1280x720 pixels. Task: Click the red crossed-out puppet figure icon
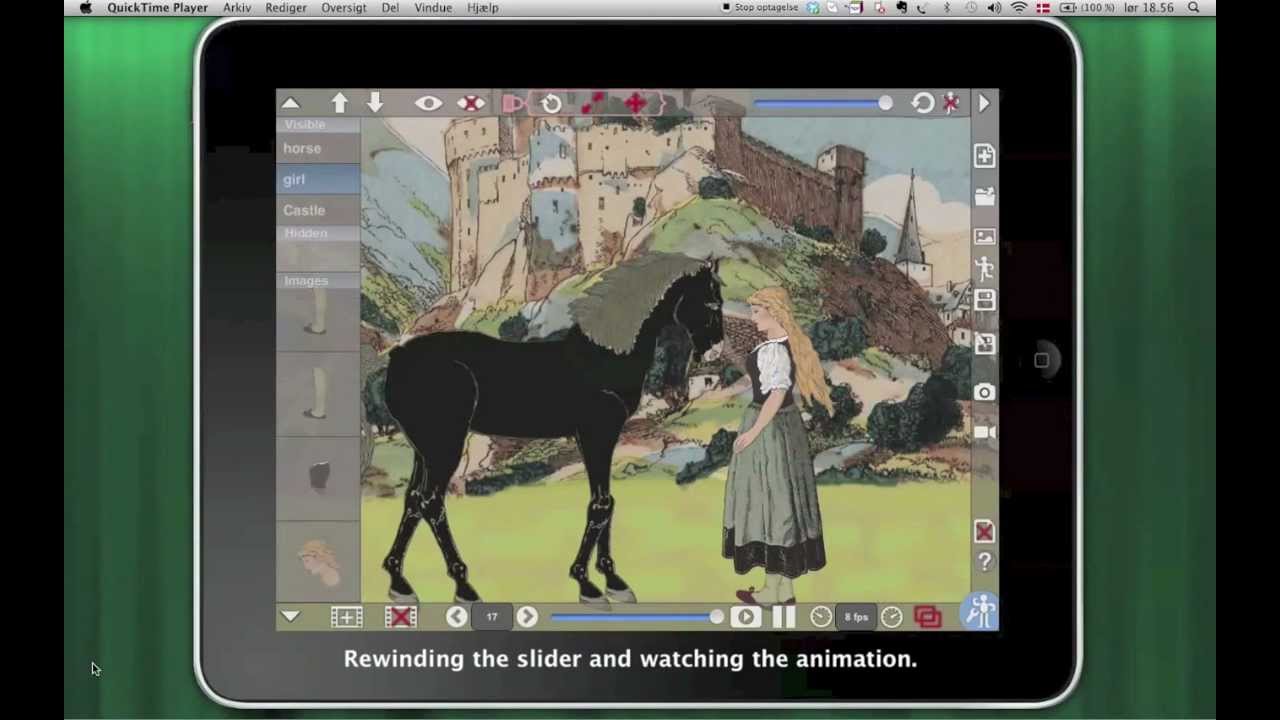coord(951,103)
